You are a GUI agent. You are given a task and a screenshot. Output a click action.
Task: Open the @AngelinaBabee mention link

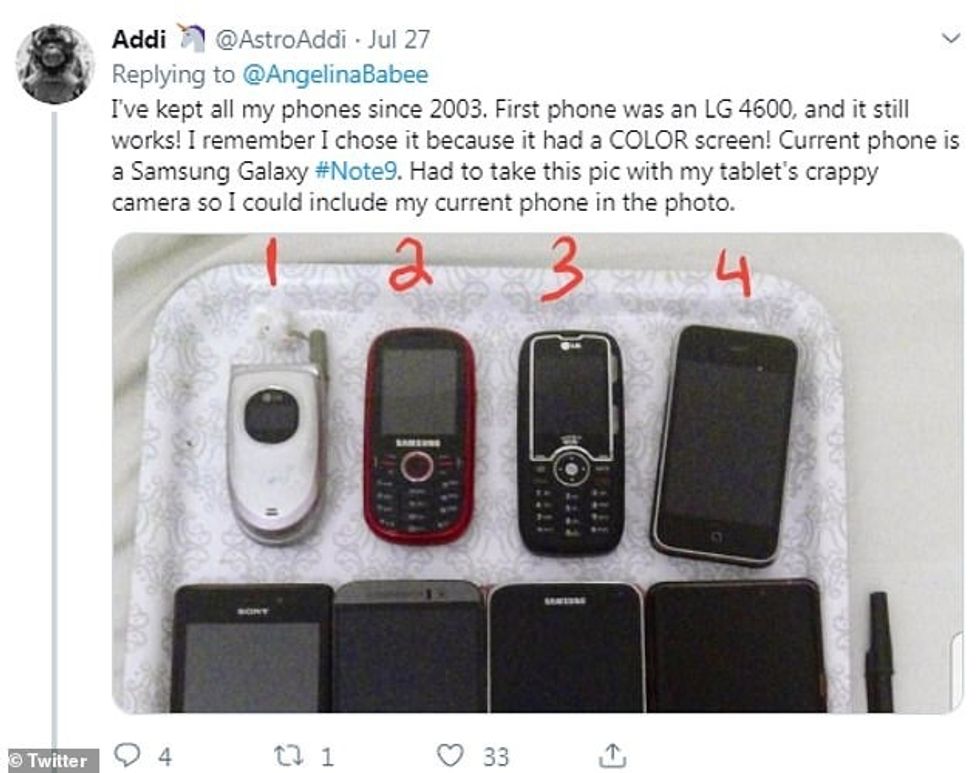tap(334, 75)
